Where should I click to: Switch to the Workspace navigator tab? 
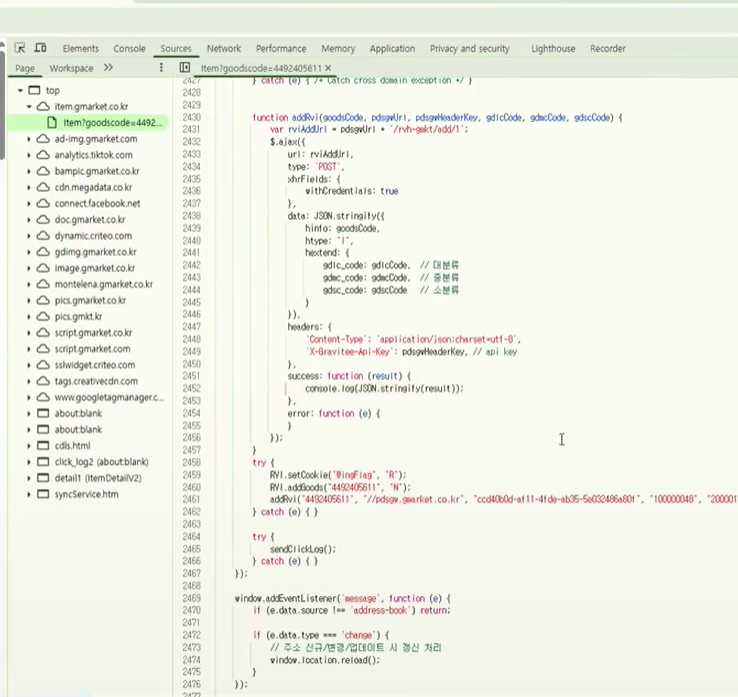71,68
